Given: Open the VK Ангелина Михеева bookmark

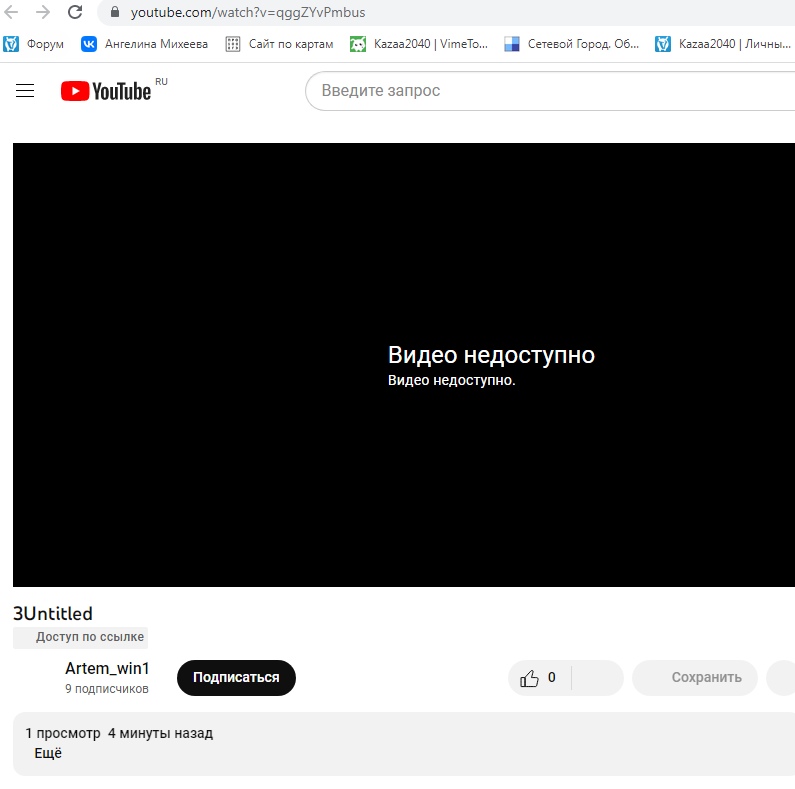Looking at the screenshot, I should (x=145, y=44).
